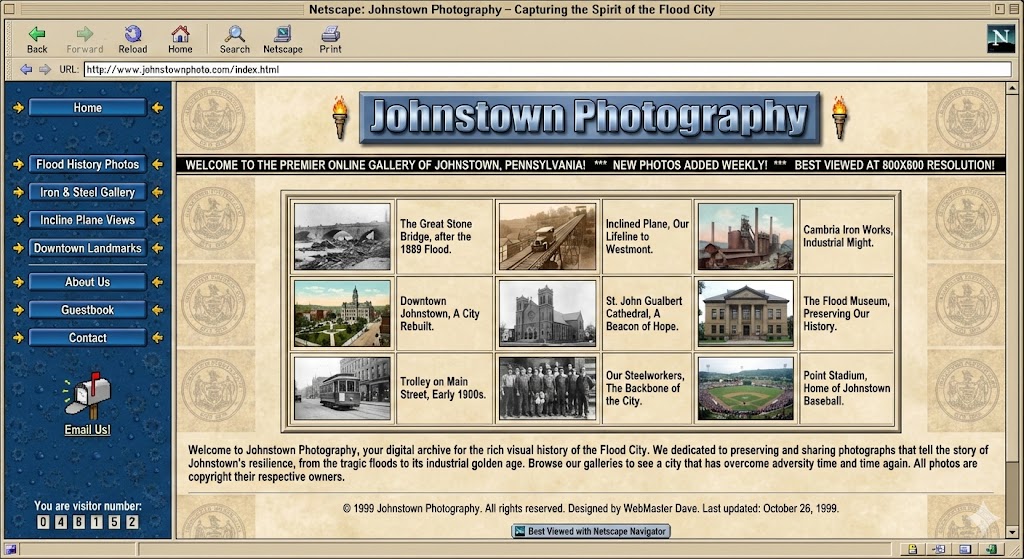Click caption 'Trolley on Main Street, Early 1900s.'

pos(443,388)
